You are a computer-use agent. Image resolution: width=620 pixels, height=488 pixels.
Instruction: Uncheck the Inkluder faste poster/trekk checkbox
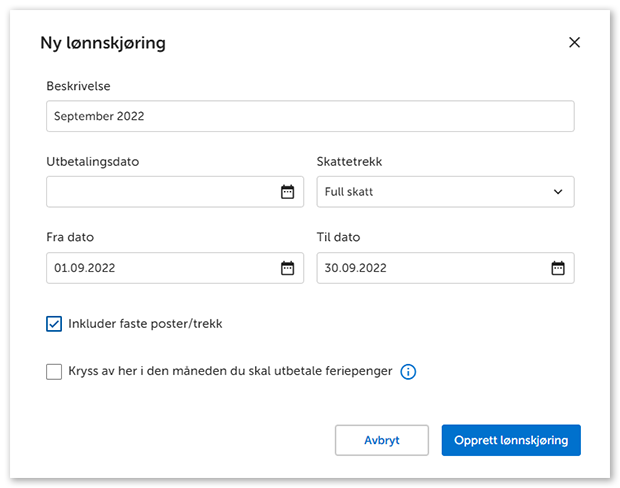click(54, 324)
